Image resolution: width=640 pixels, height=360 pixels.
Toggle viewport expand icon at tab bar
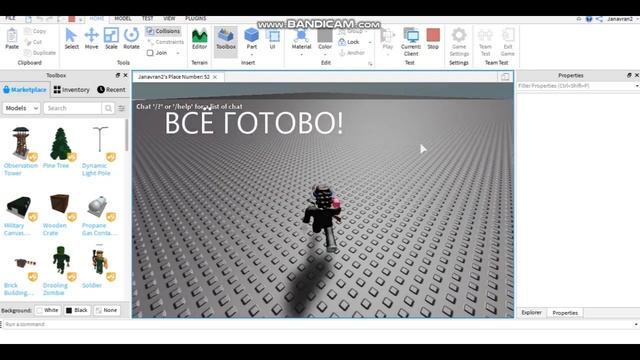[x=505, y=77]
